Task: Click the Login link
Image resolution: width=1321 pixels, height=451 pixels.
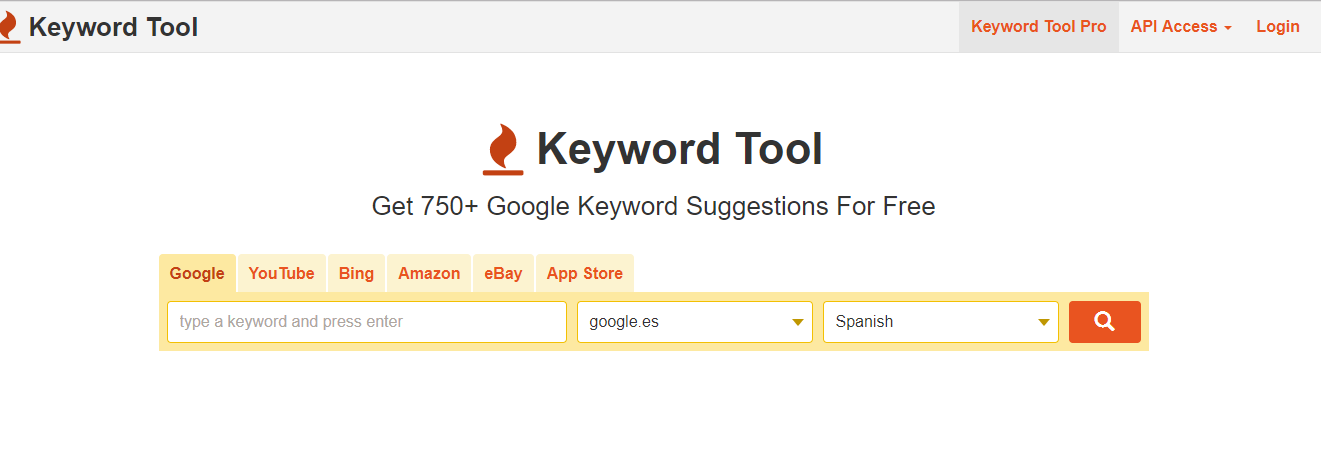Action: pyautogui.click(x=1277, y=27)
